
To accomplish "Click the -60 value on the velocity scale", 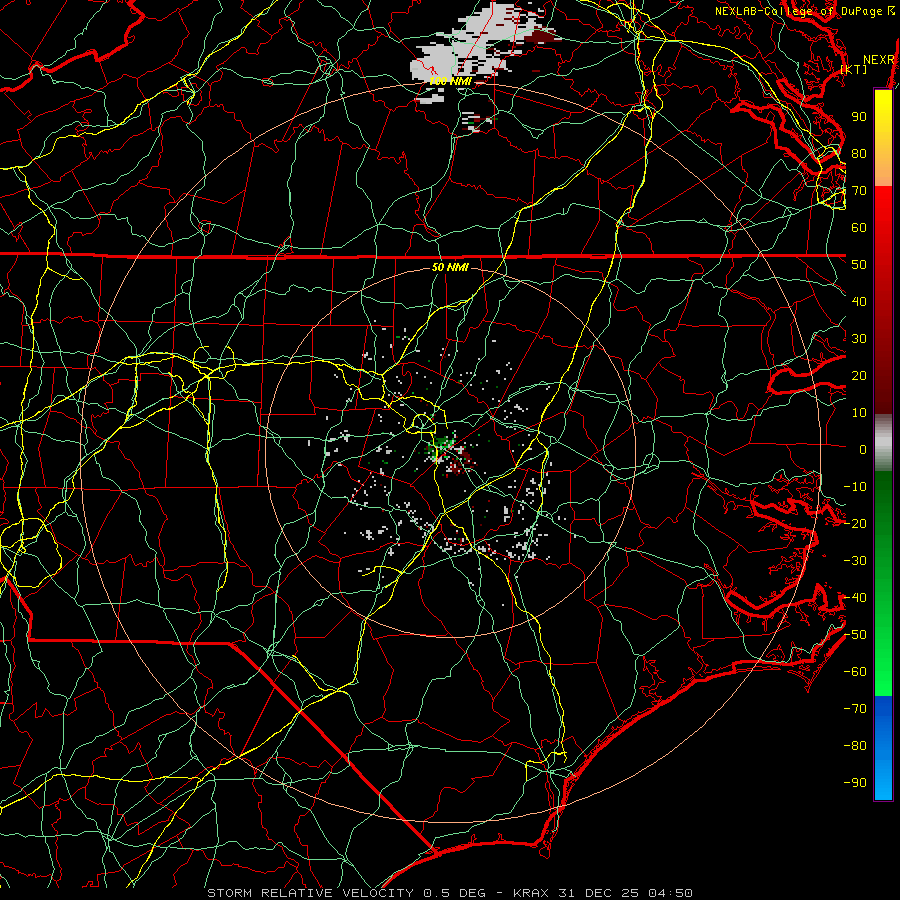I will tap(855, 672).
